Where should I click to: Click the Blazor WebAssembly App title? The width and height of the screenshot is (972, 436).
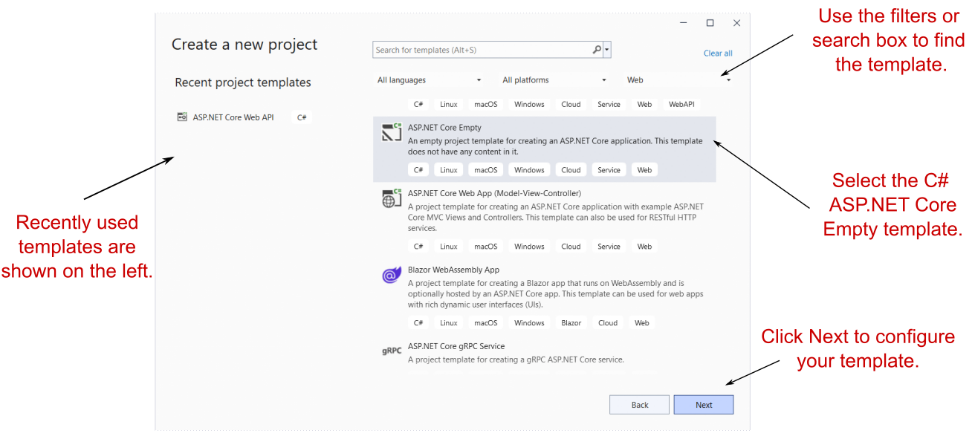[x=454, y=270]
